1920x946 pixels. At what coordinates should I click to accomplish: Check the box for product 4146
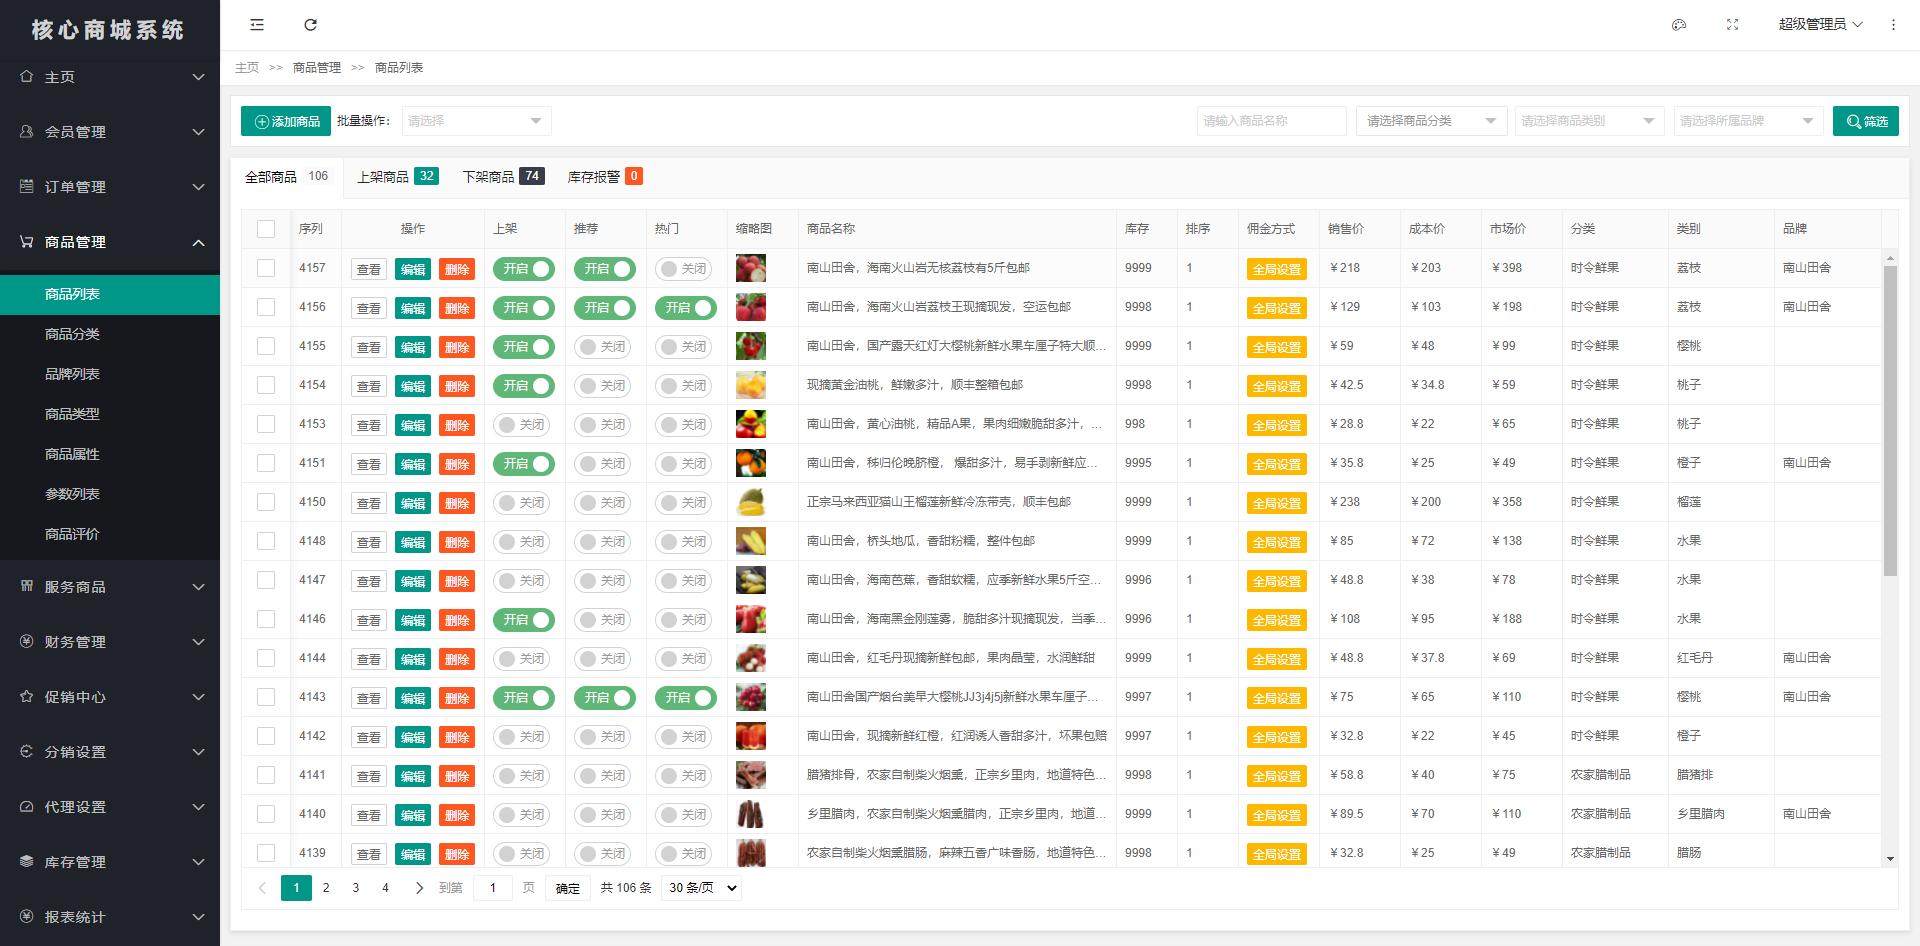[x=266, y=619]
